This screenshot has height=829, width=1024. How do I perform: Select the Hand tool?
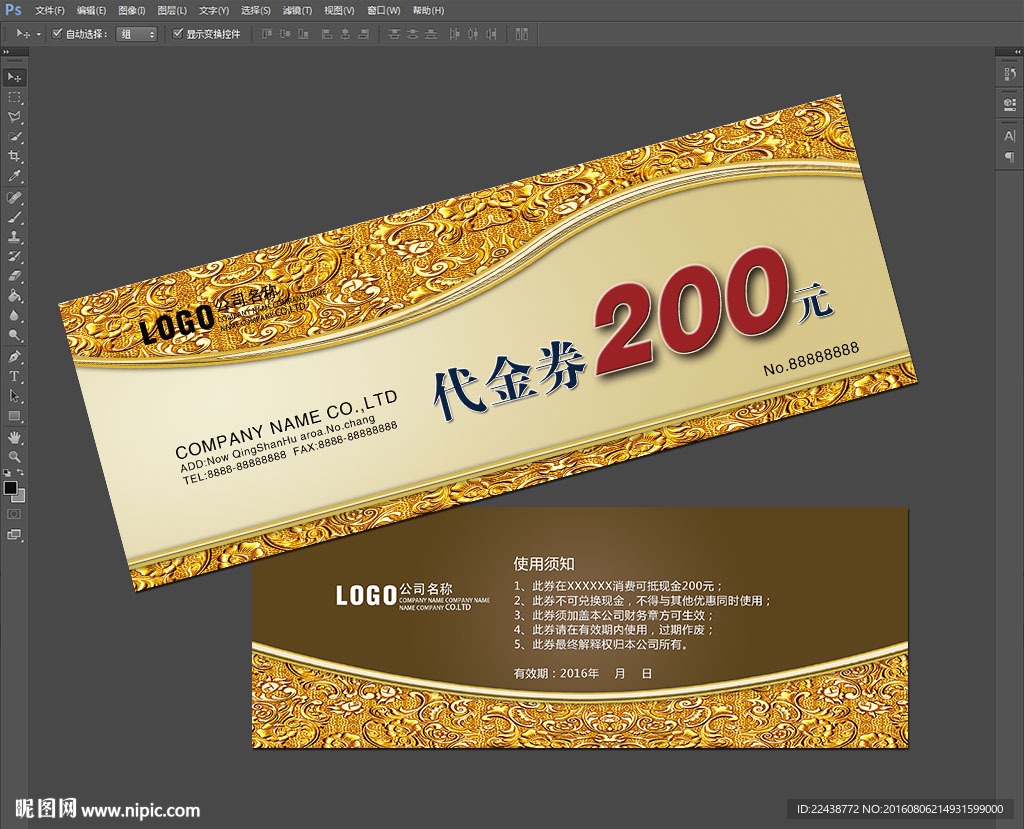pyautogui.click(x=14, y=437)
